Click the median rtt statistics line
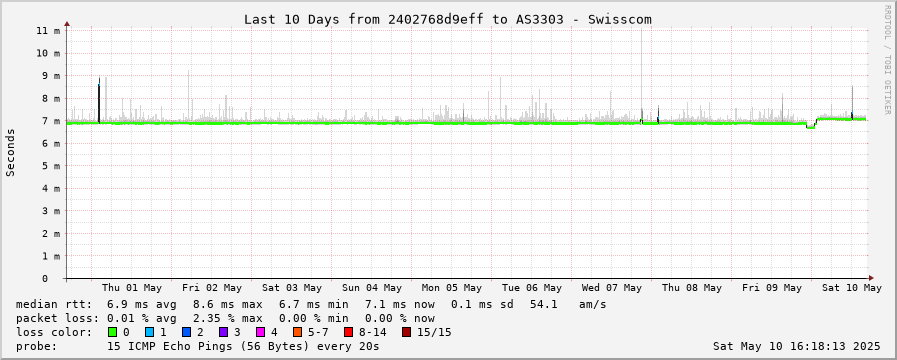The width and height of the screenshot is (897, 360). [x=311, y=304]
